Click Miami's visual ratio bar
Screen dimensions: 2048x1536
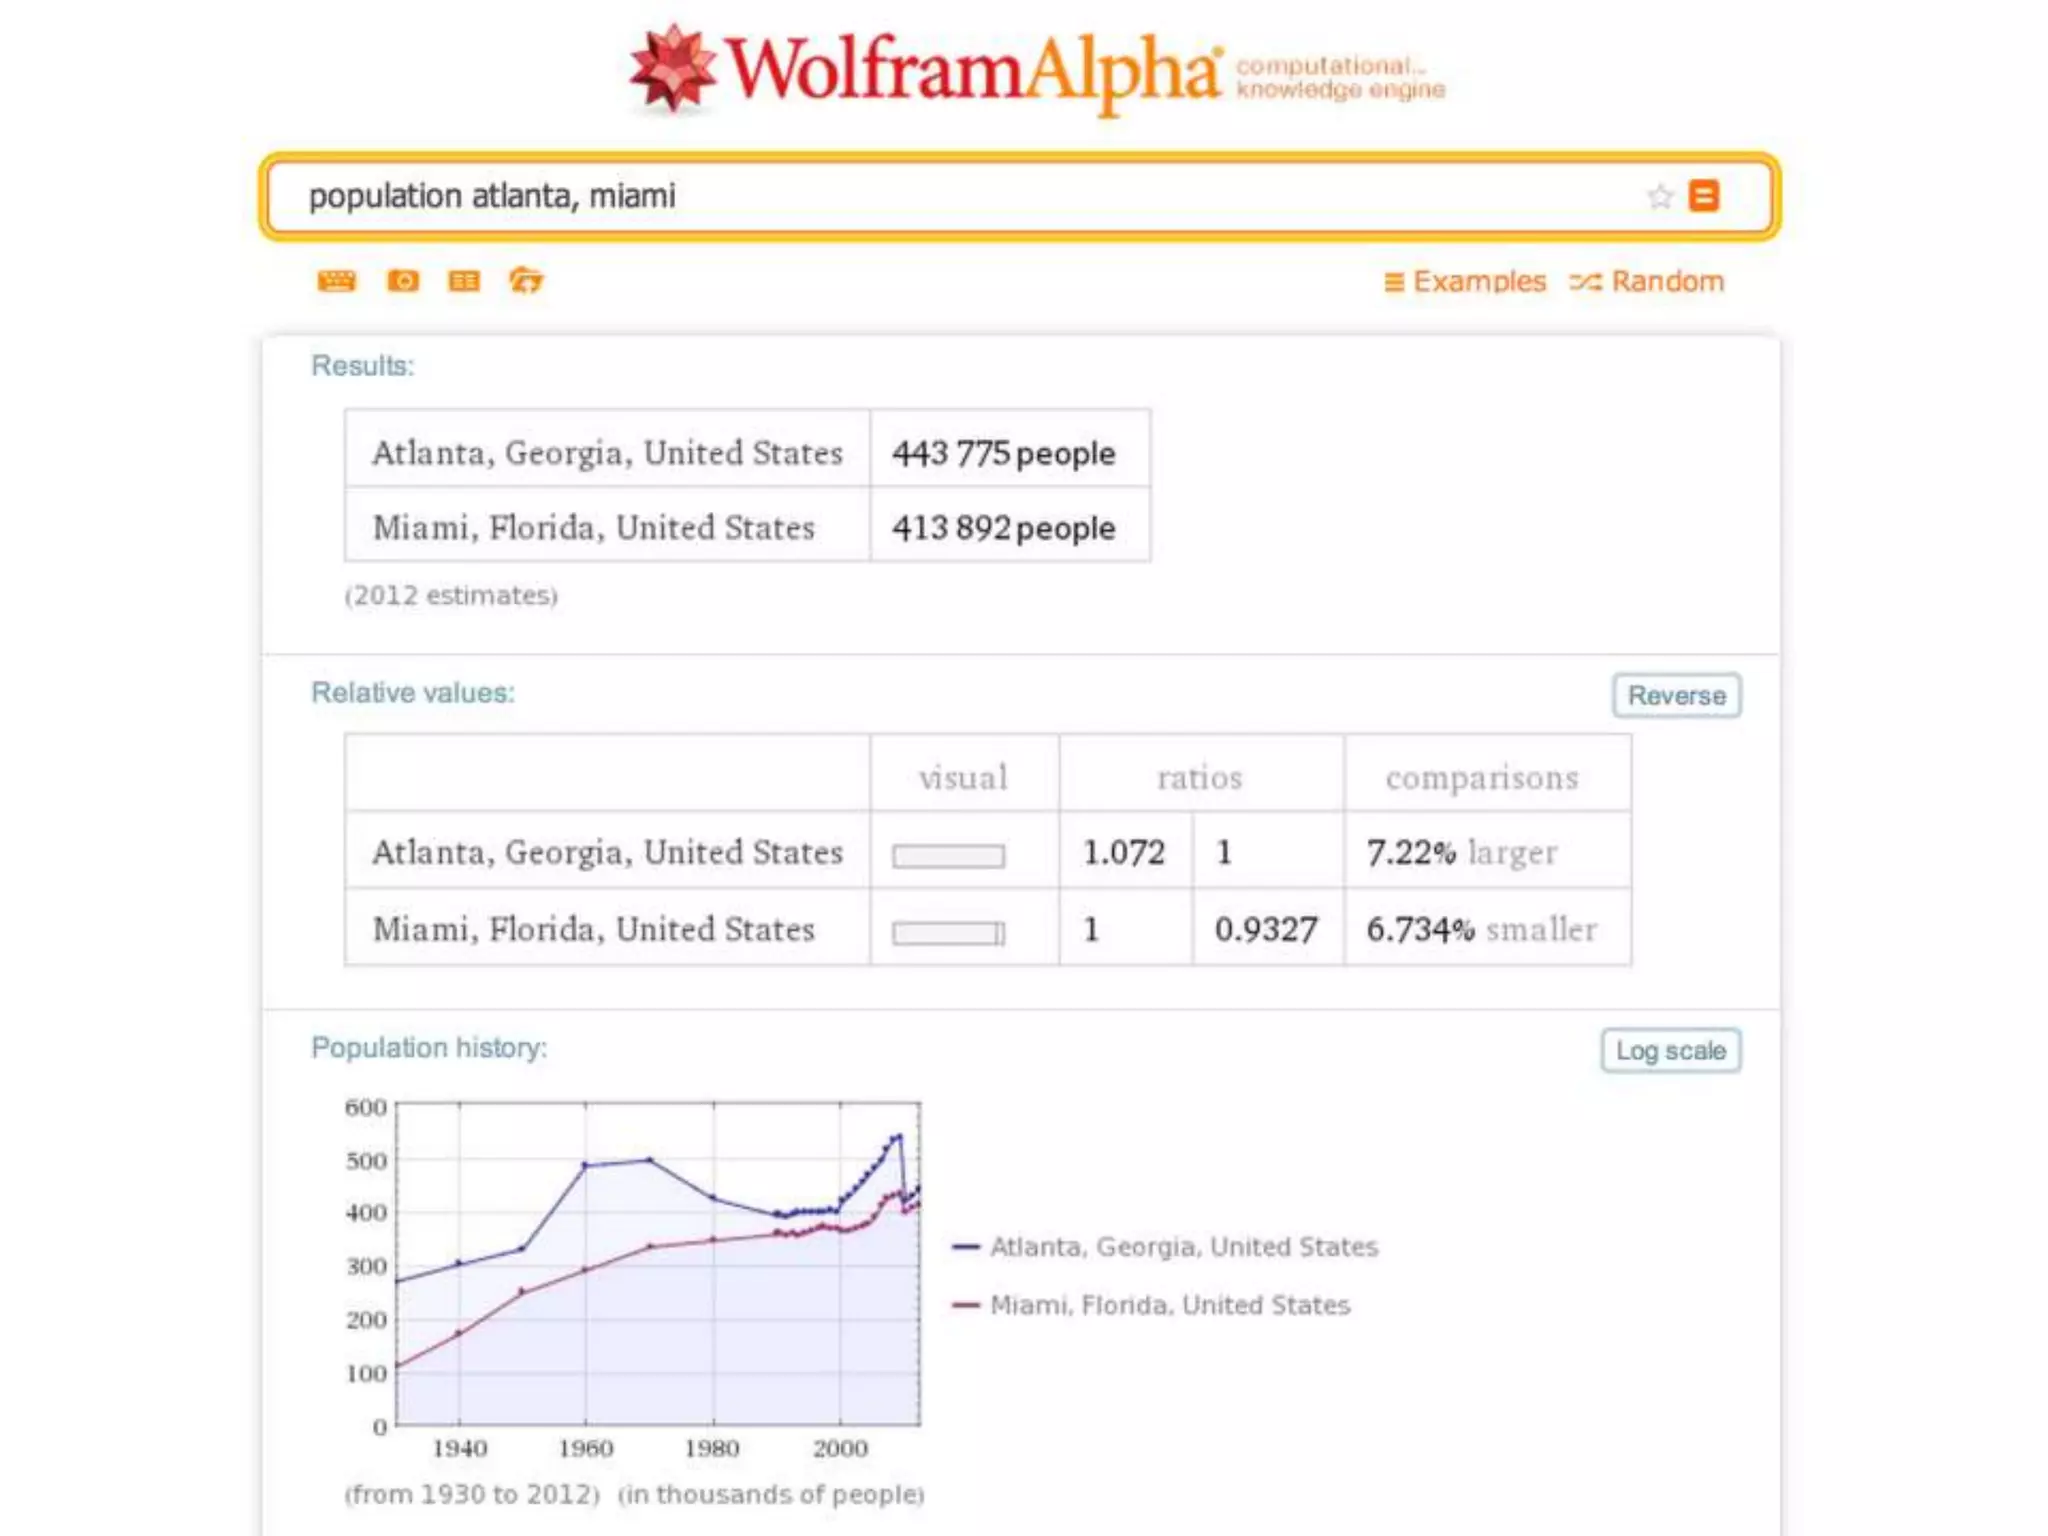pyautogui.click(x=948, y=933)
